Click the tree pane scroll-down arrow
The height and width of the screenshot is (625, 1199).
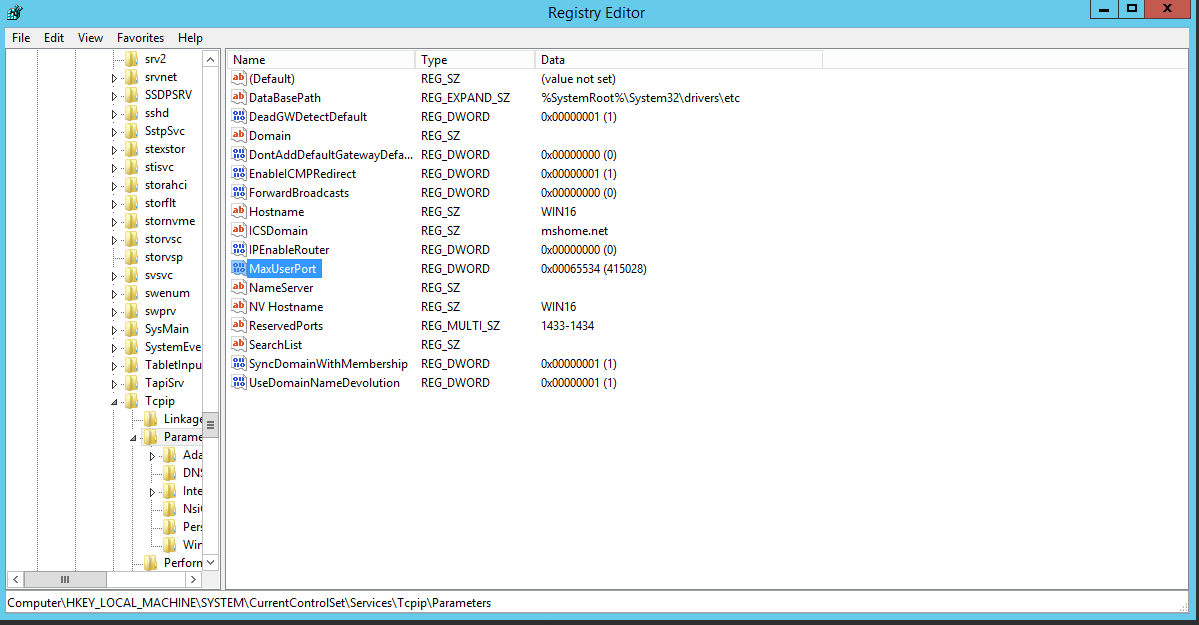pyautogui.click(x=211, y=562)
